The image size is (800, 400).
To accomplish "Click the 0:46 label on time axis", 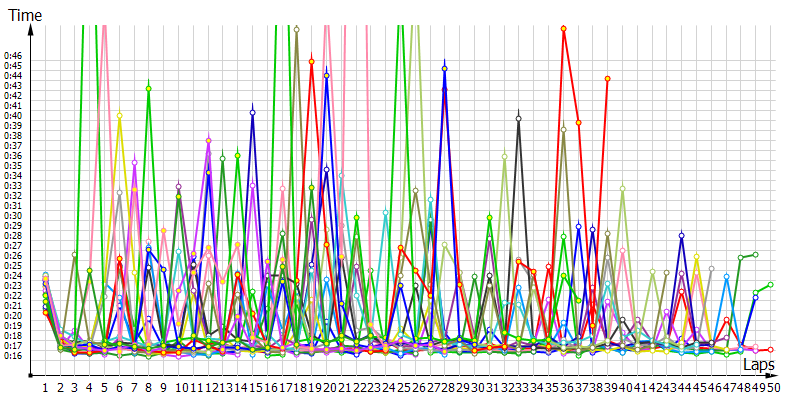I will (13, 56).
